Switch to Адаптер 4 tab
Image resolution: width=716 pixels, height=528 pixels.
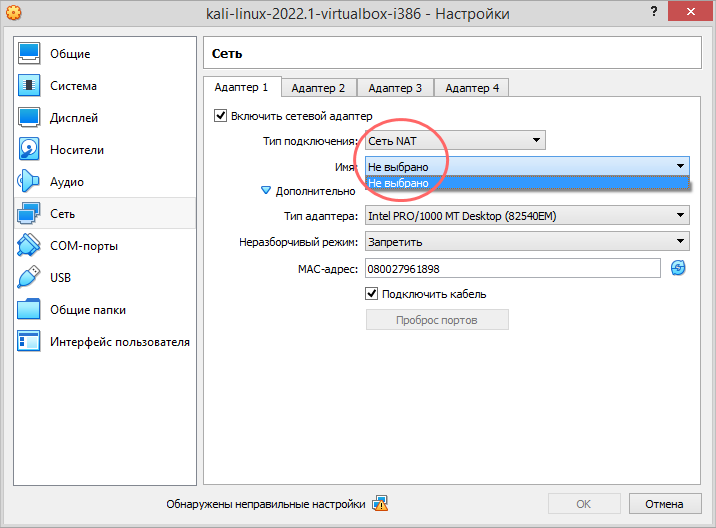472,88
